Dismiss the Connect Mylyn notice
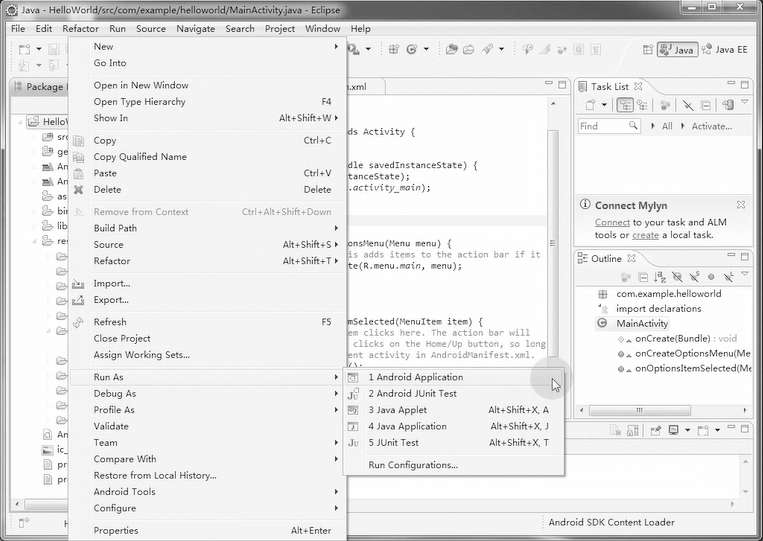This screenshot has height=541, width=763. pyautogui.click(x=740, y=205)
